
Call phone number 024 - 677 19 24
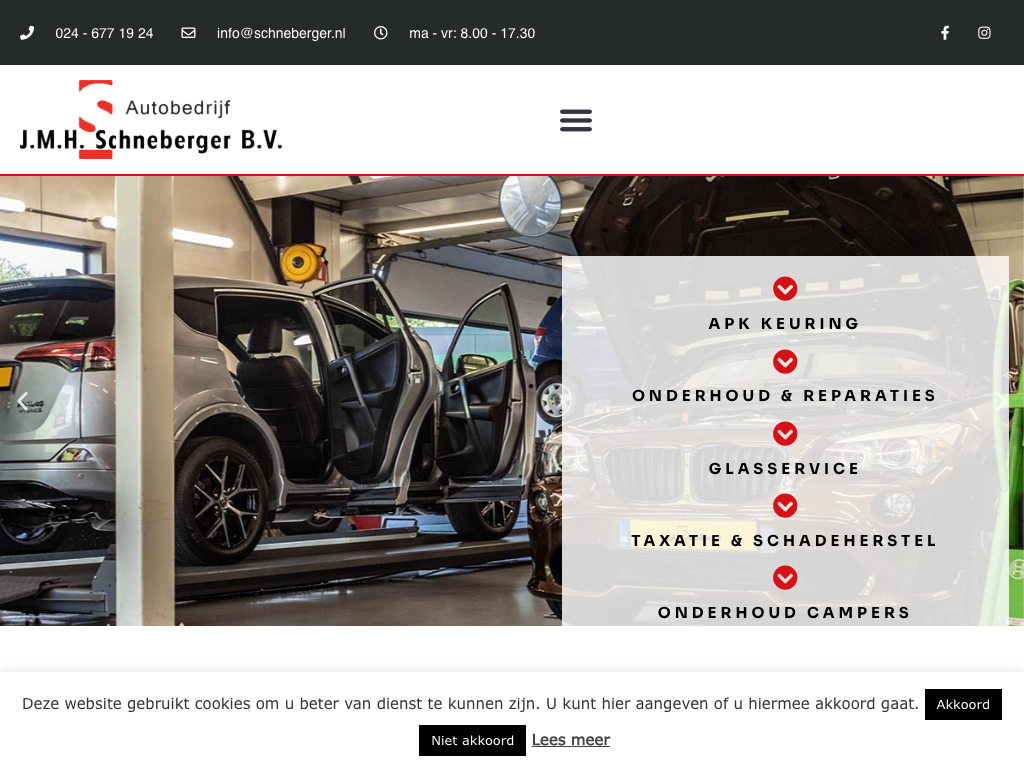click(104, 33)
